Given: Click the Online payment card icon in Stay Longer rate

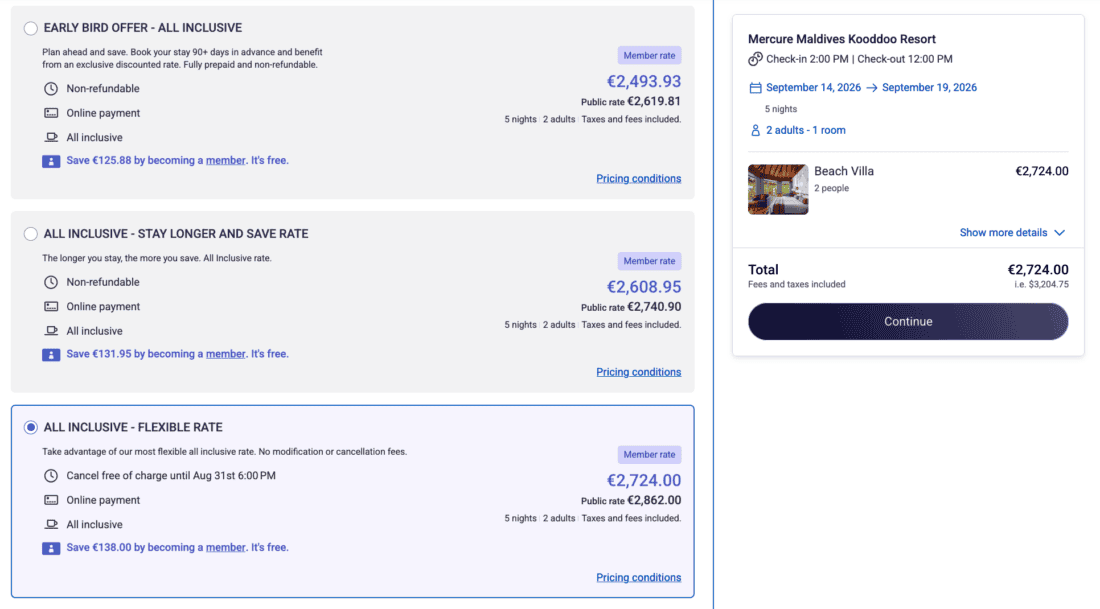Looking at the screenshot, I should (51, 307).
